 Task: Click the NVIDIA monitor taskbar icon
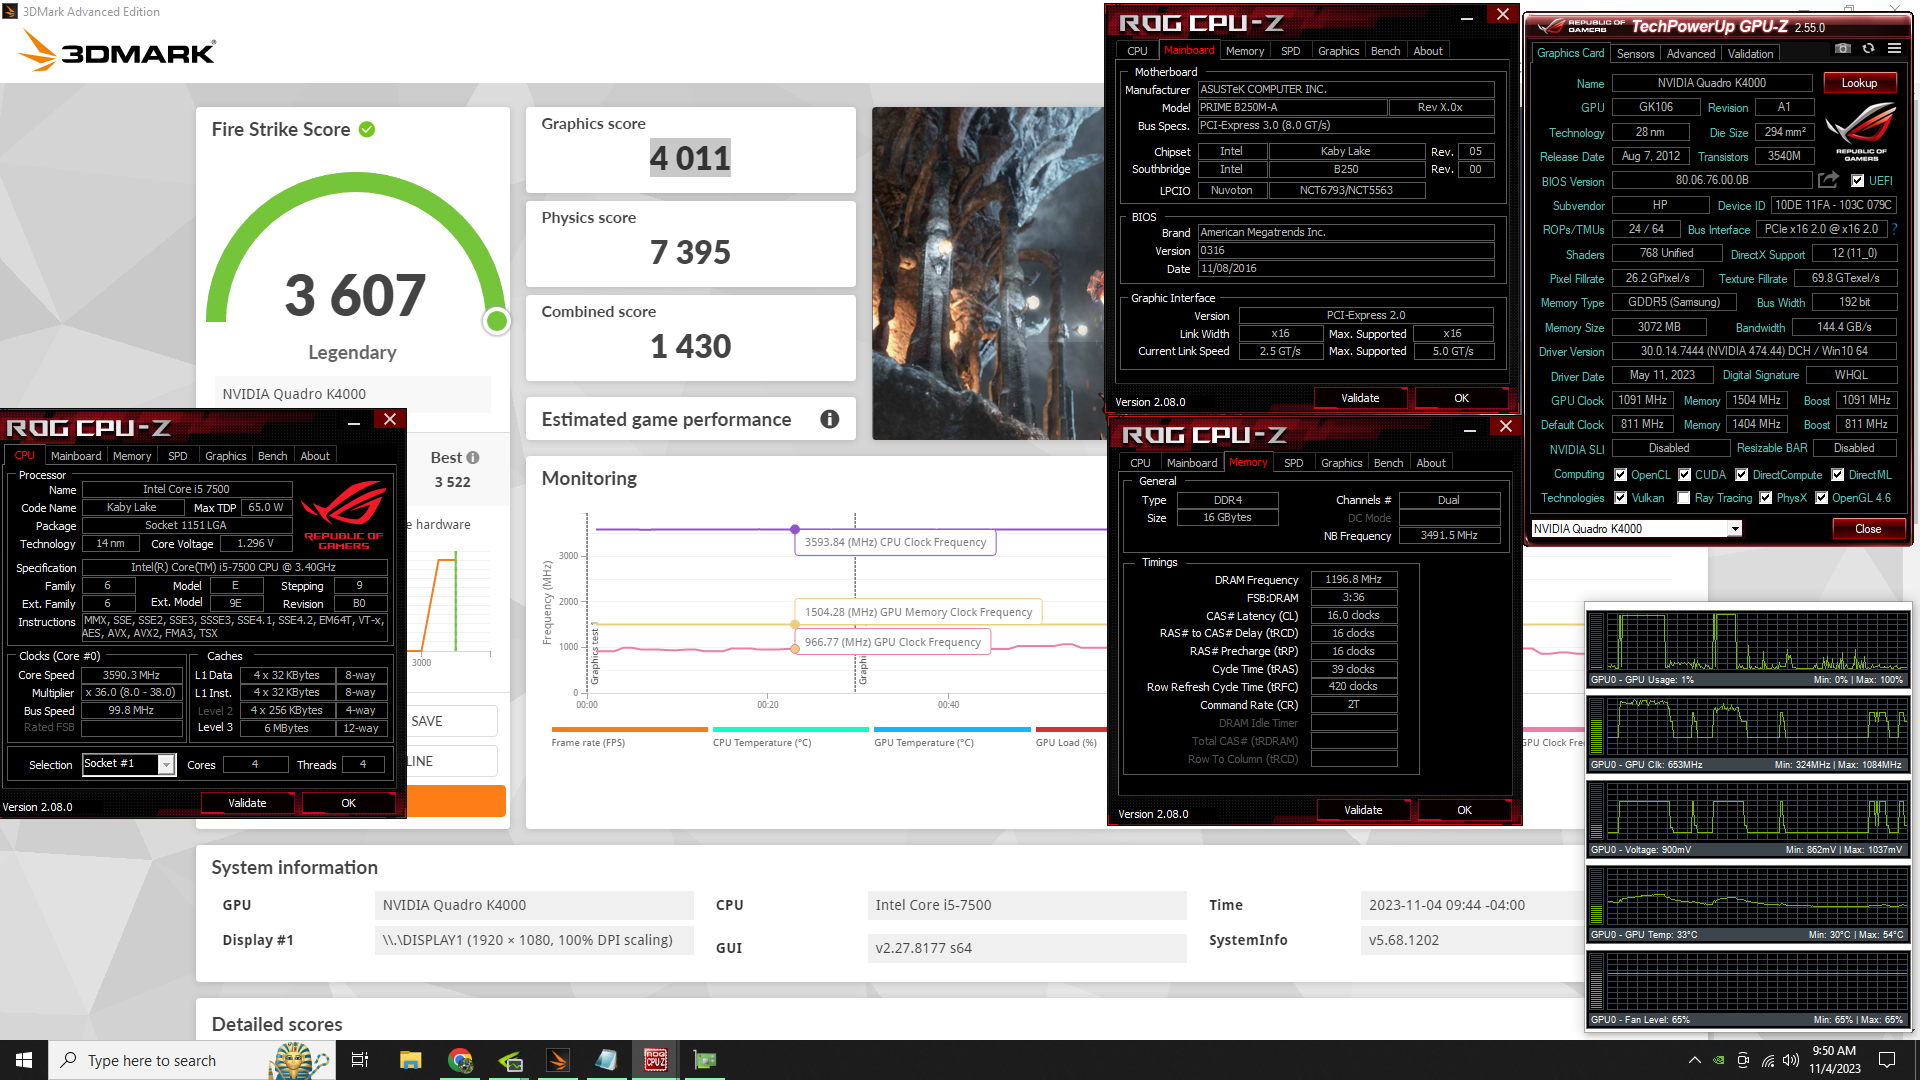509,1060
